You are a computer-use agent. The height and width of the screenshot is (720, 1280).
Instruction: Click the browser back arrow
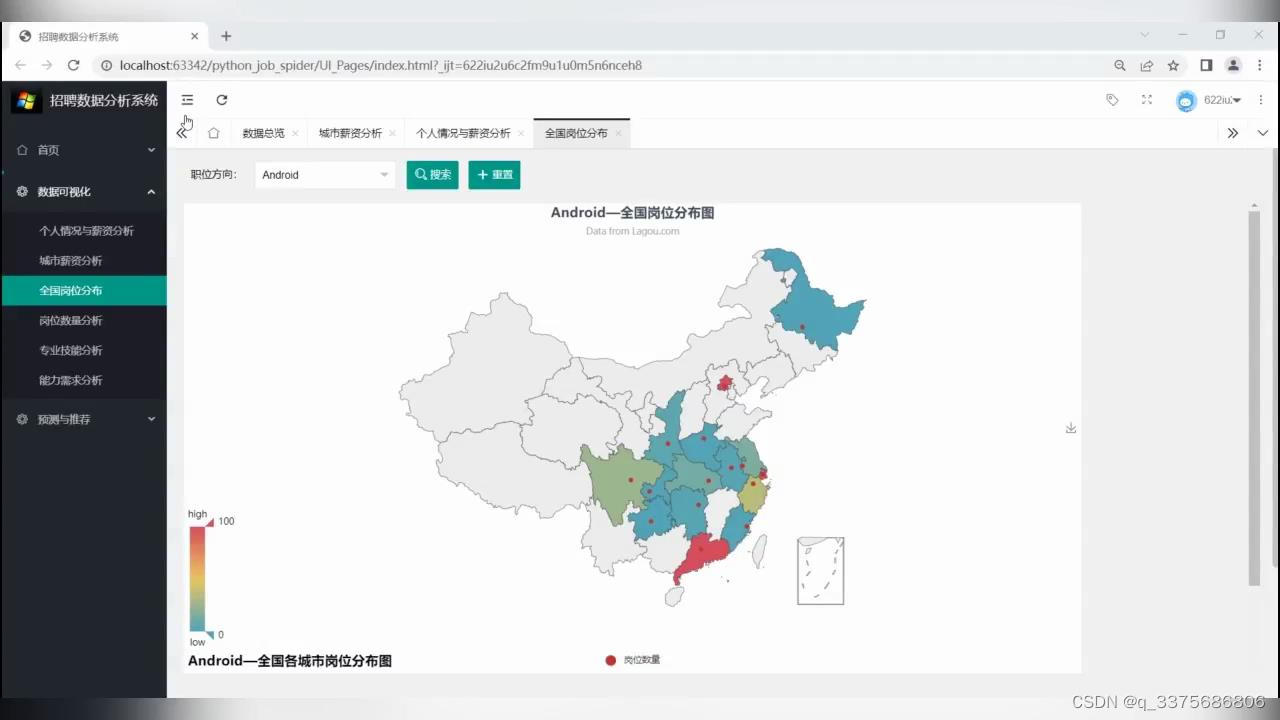click(x=20, y=65)
